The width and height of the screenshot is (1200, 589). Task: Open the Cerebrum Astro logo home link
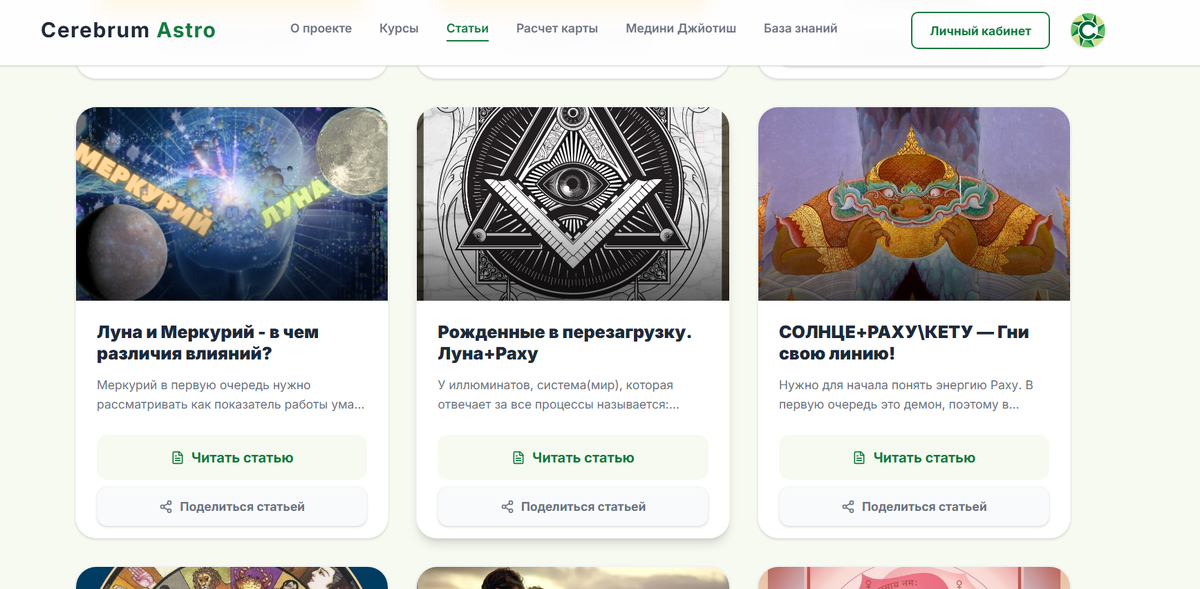click(x=128, y=30)
